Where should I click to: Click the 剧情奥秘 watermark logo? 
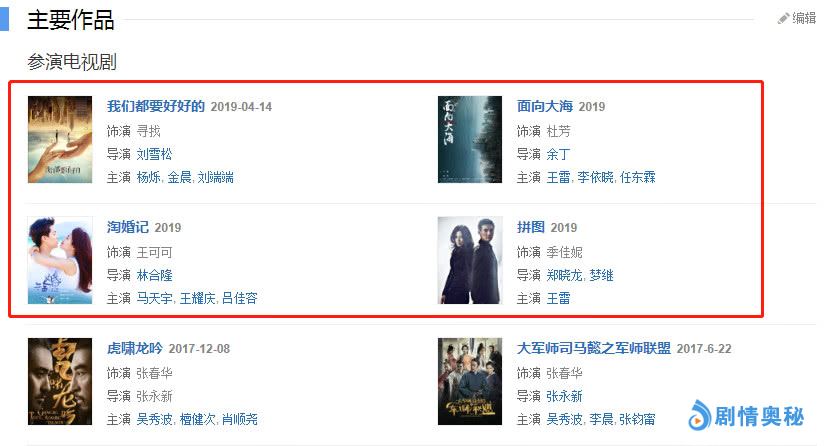click(746, 415)
